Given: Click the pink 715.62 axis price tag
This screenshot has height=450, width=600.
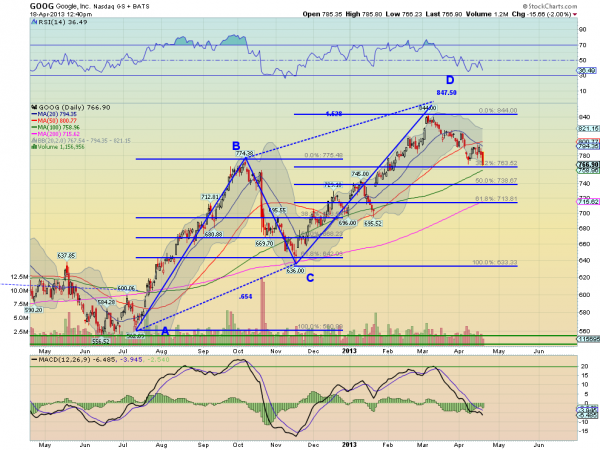Looking at the screenshot, I should tap(589, 202).
